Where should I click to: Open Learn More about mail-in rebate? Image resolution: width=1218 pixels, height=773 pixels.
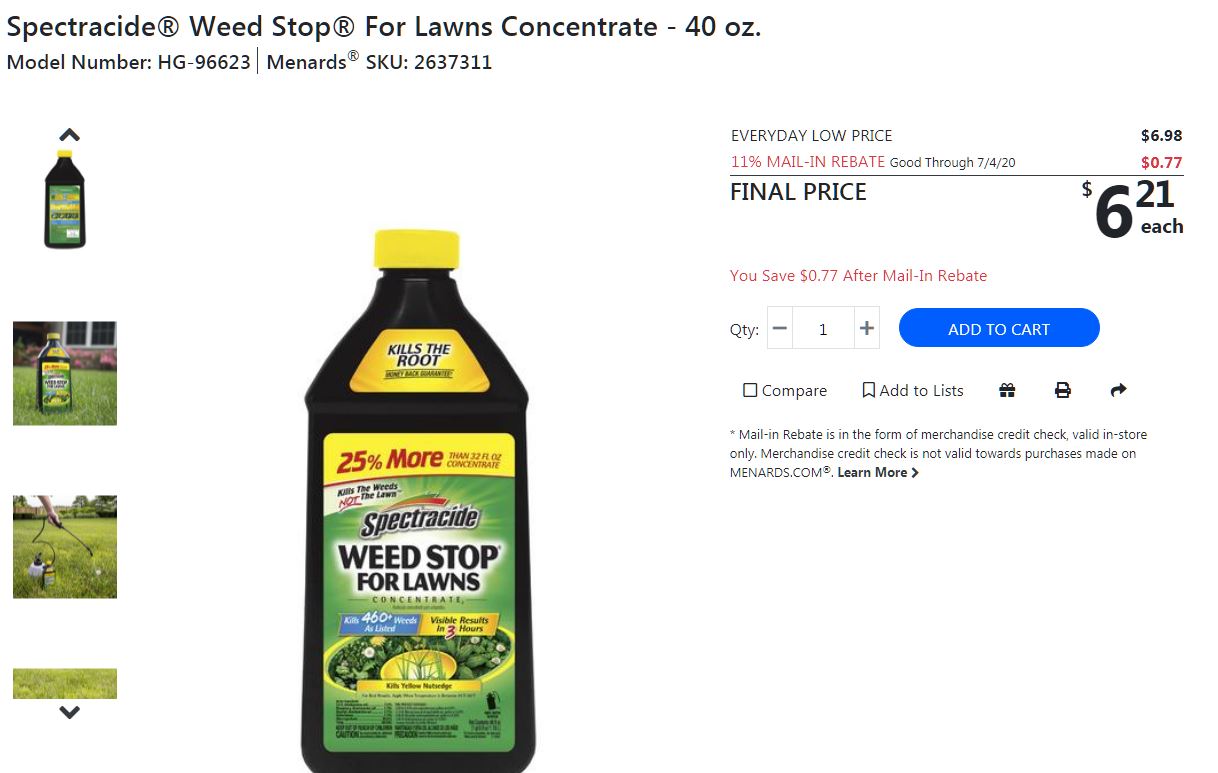click(877, 472)
